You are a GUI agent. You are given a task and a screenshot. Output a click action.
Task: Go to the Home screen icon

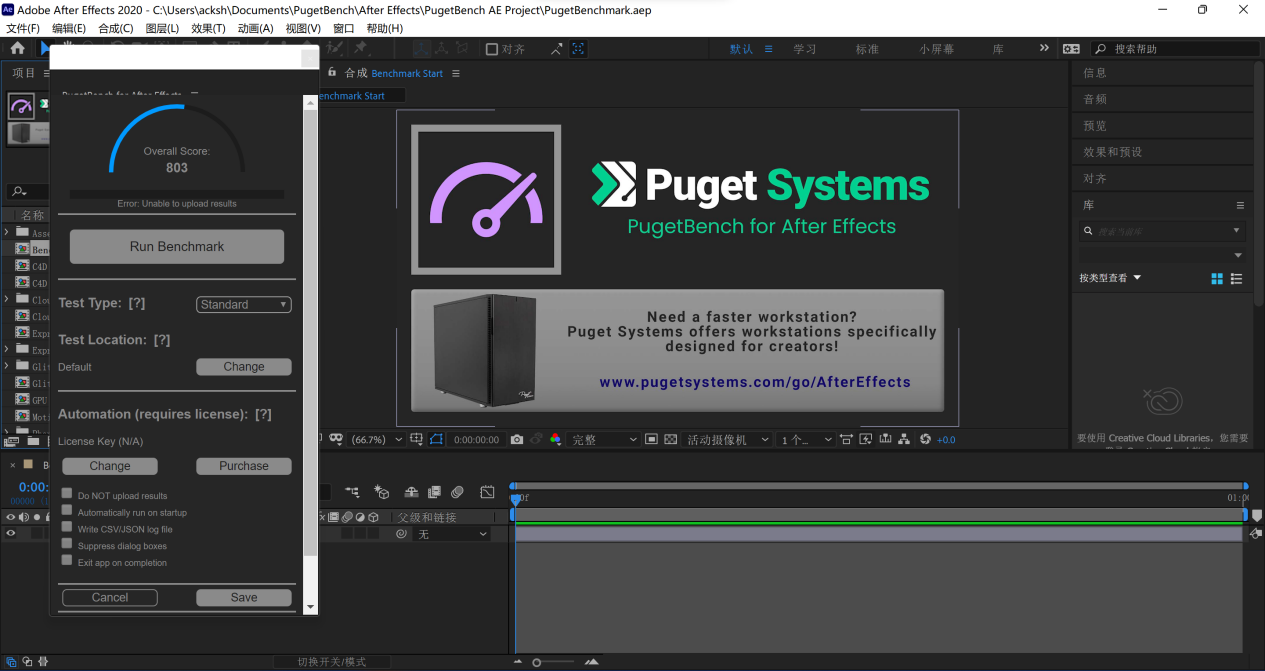point(17,48)
